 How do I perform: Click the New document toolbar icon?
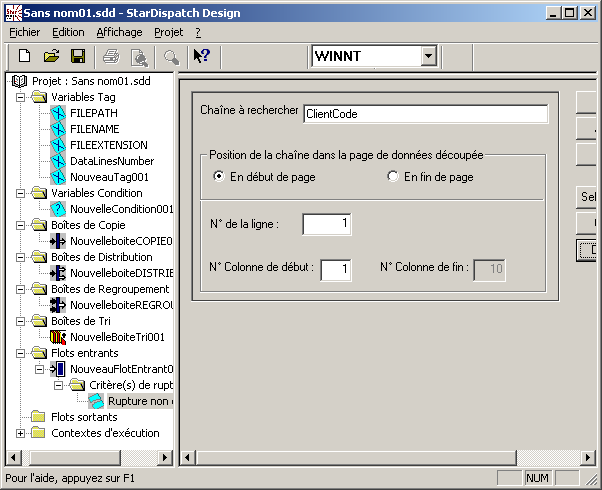(x=25, y=56)
